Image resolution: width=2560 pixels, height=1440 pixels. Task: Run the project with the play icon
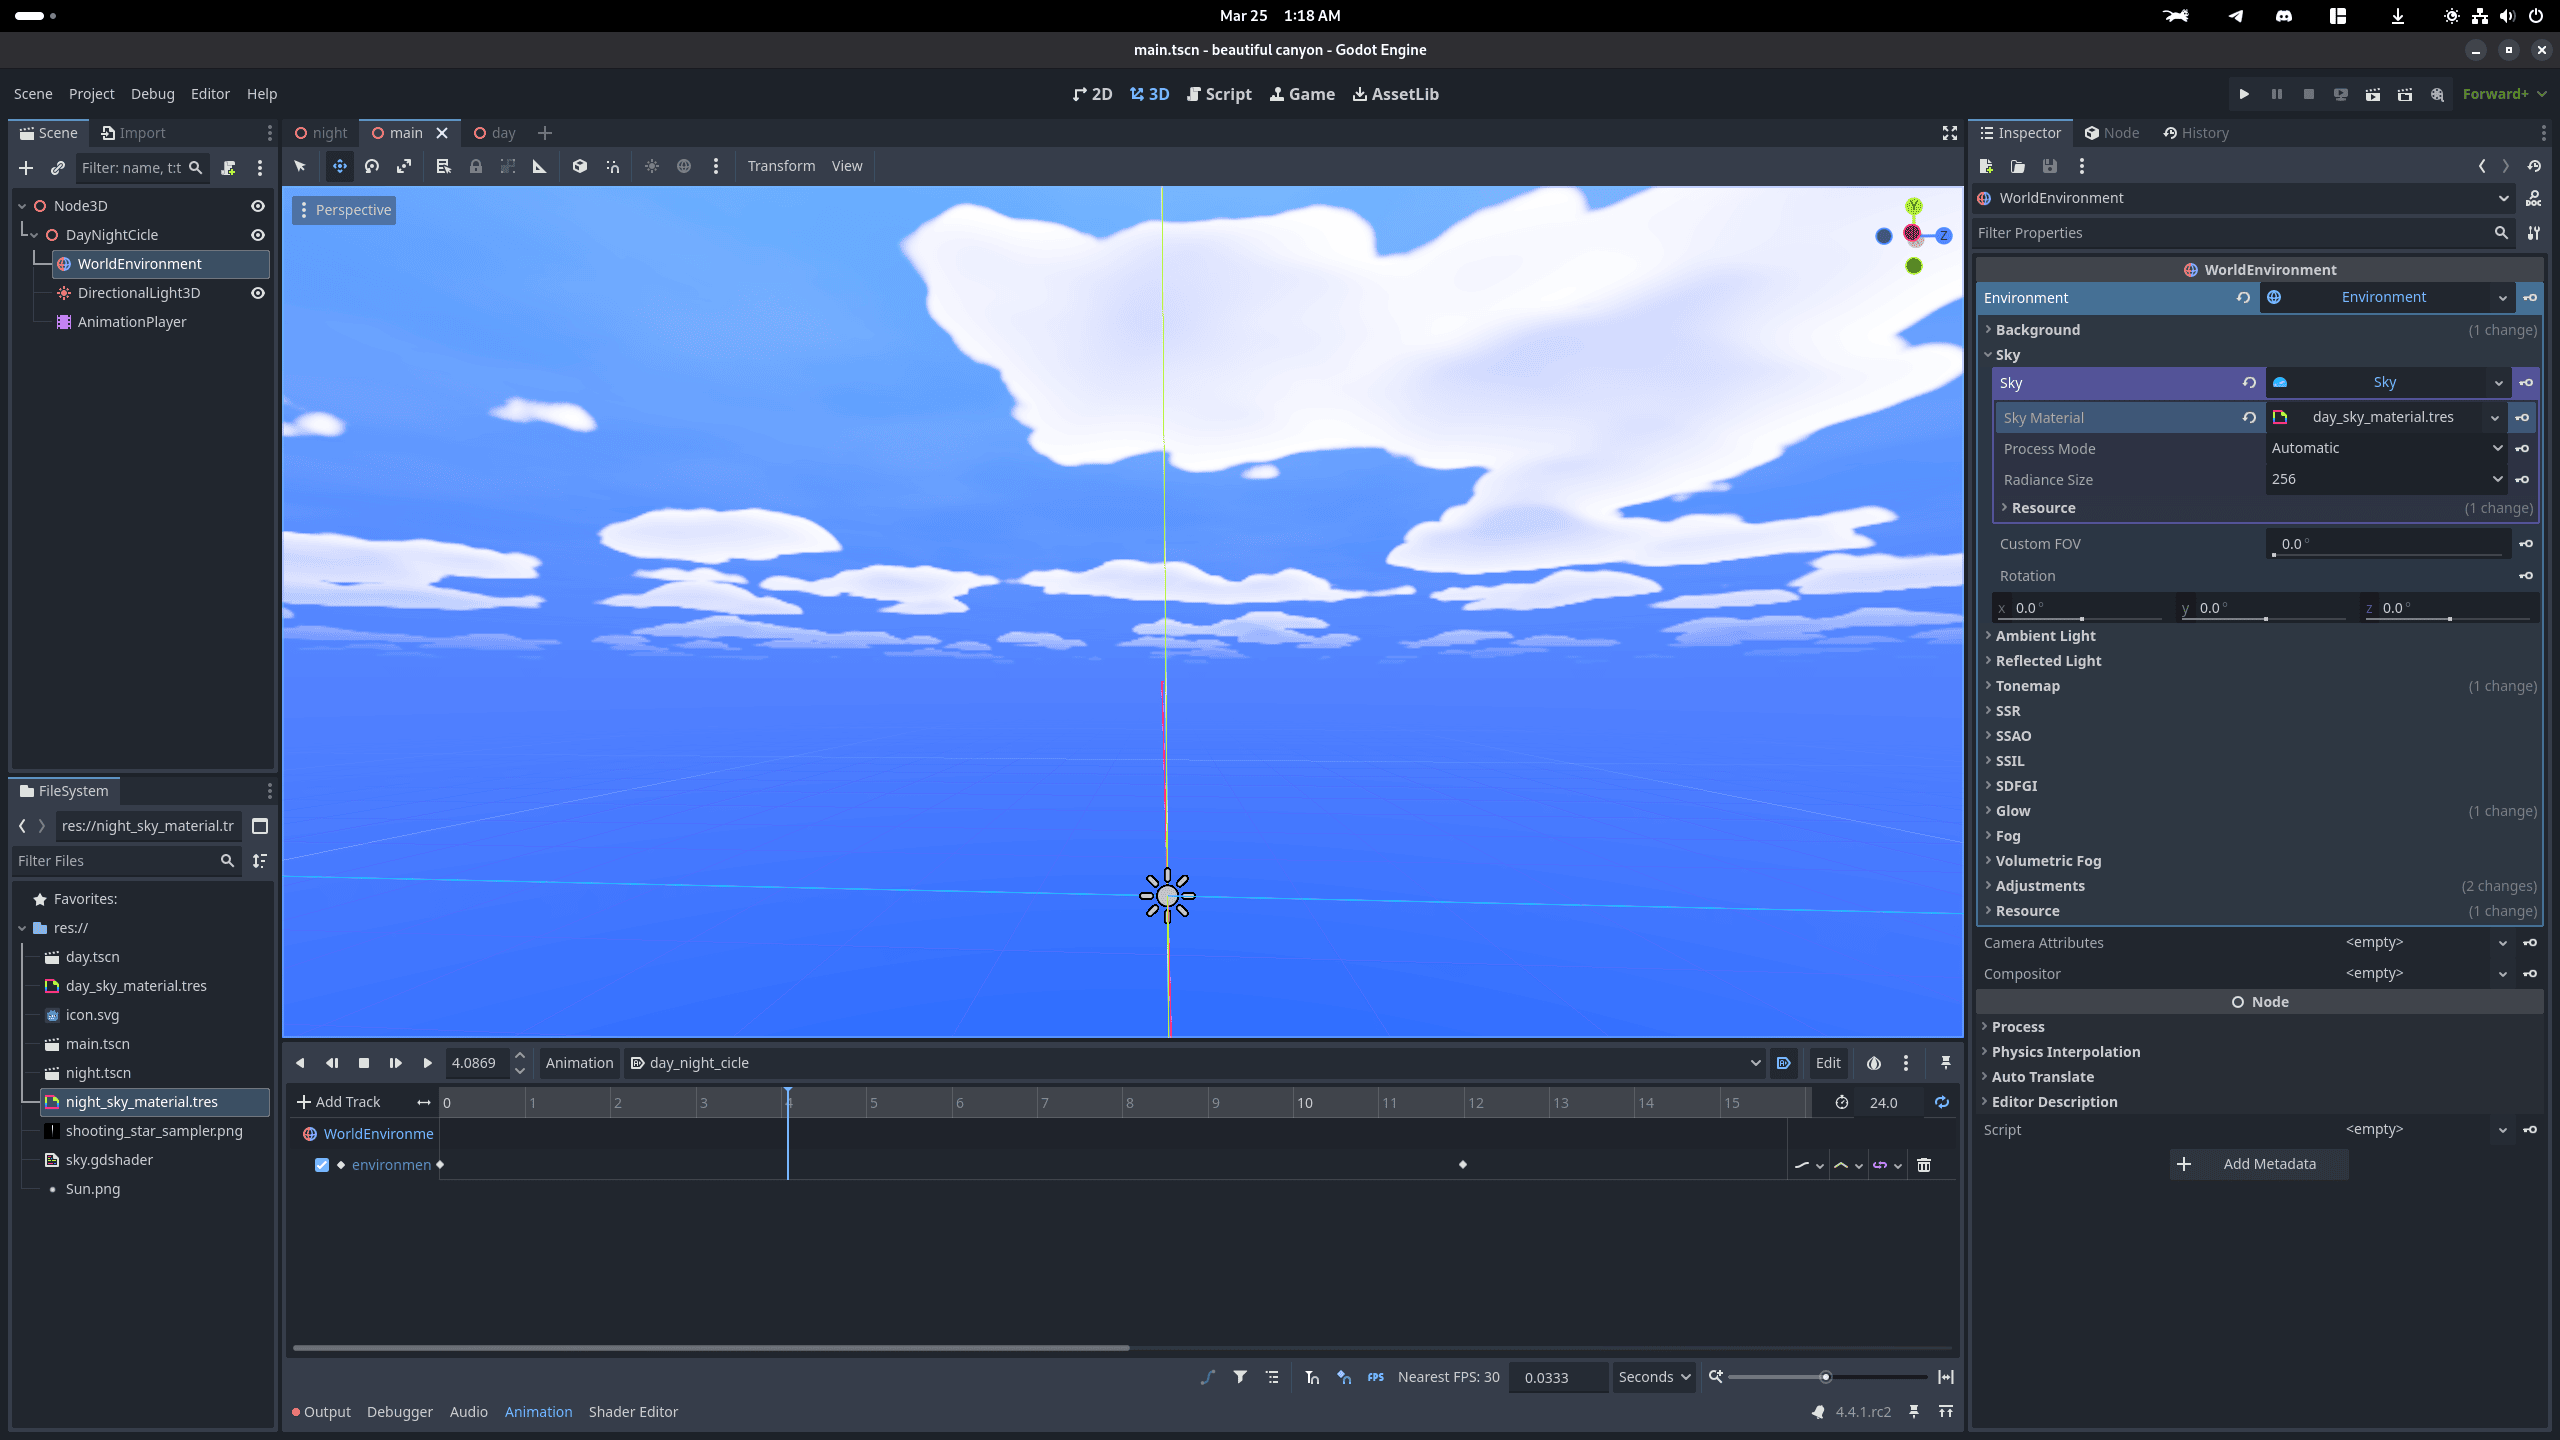click(x=2244, y=94)
